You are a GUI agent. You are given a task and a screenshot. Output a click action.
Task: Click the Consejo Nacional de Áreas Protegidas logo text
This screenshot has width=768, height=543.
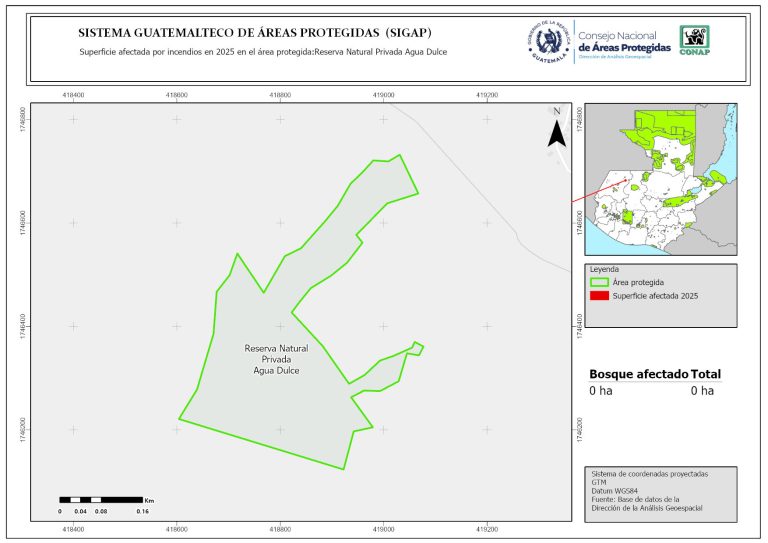tap(625, 42)
